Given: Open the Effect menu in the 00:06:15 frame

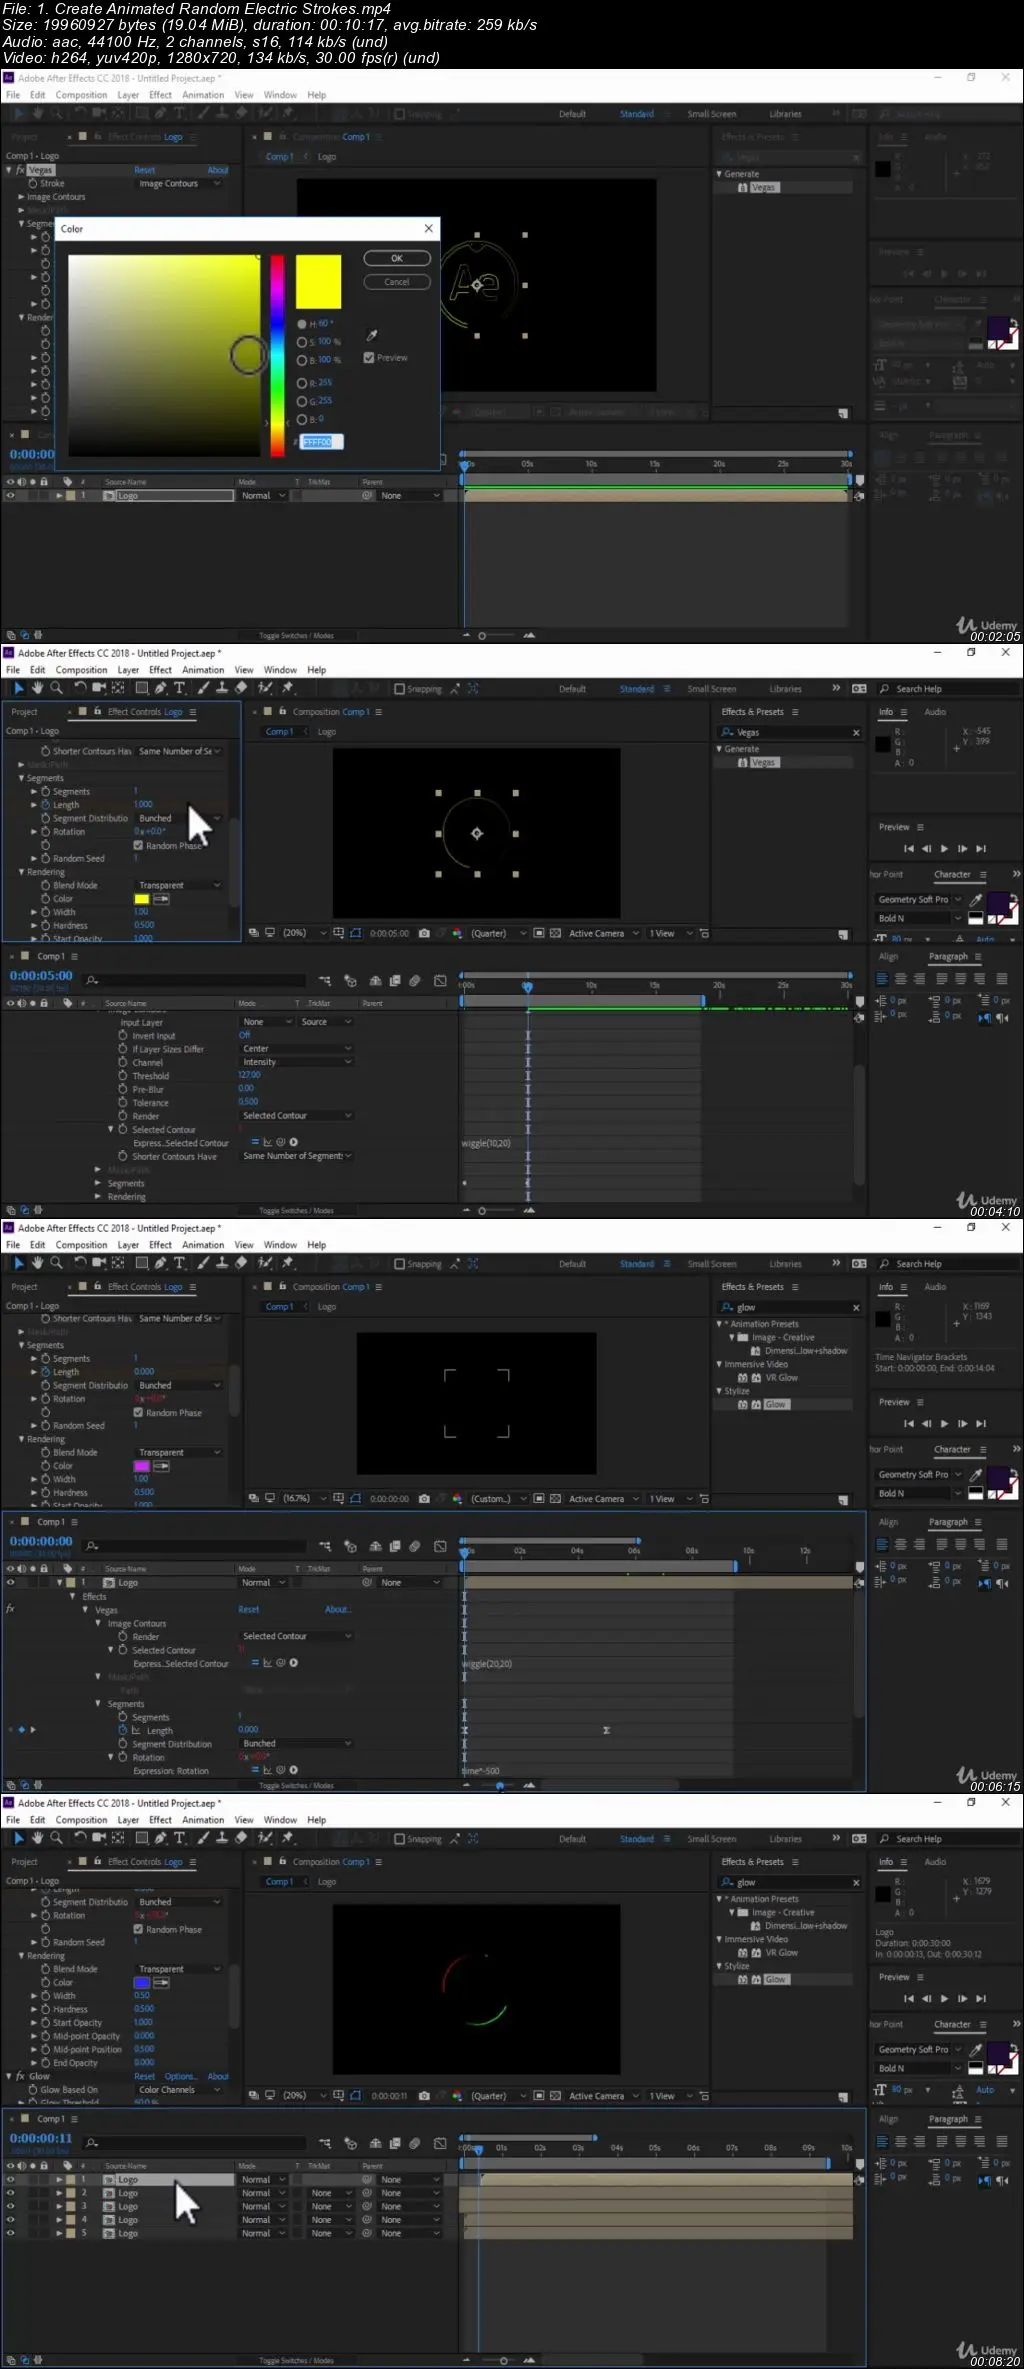Looking at the screenshot, I should (160, 1245).
